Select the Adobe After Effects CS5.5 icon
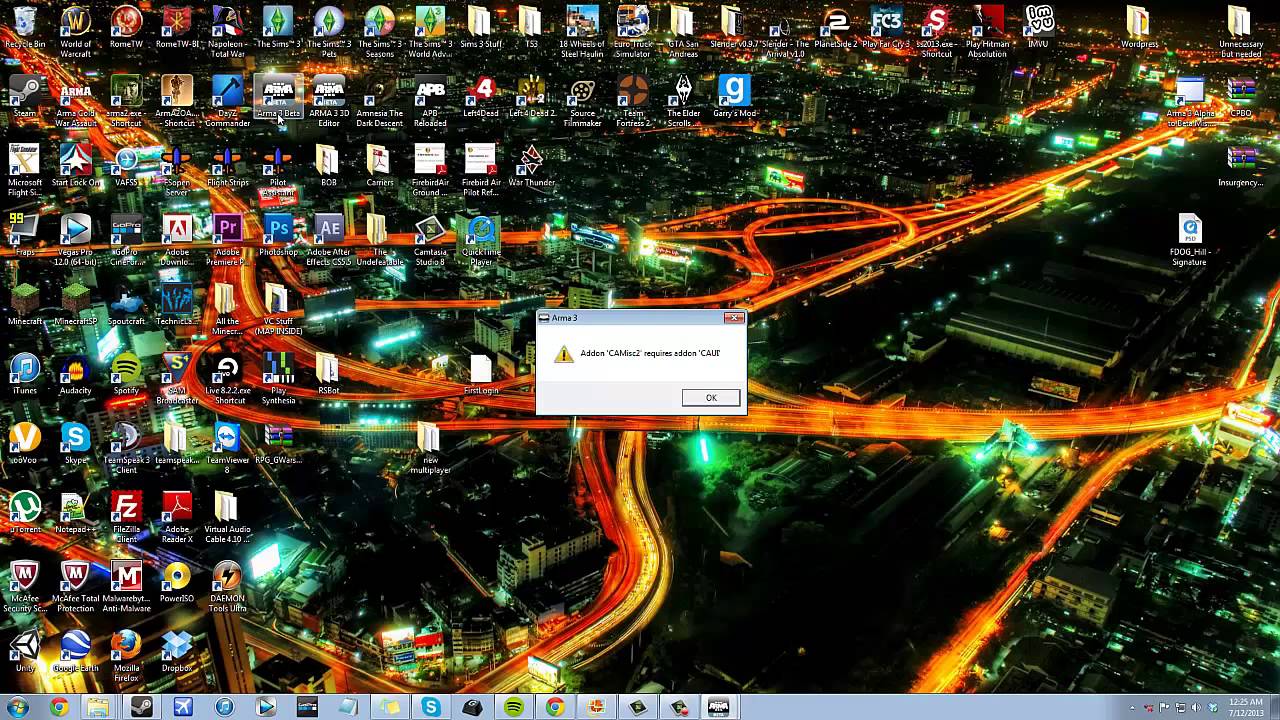Screen dimensions: 1280x720 [329, 240]
